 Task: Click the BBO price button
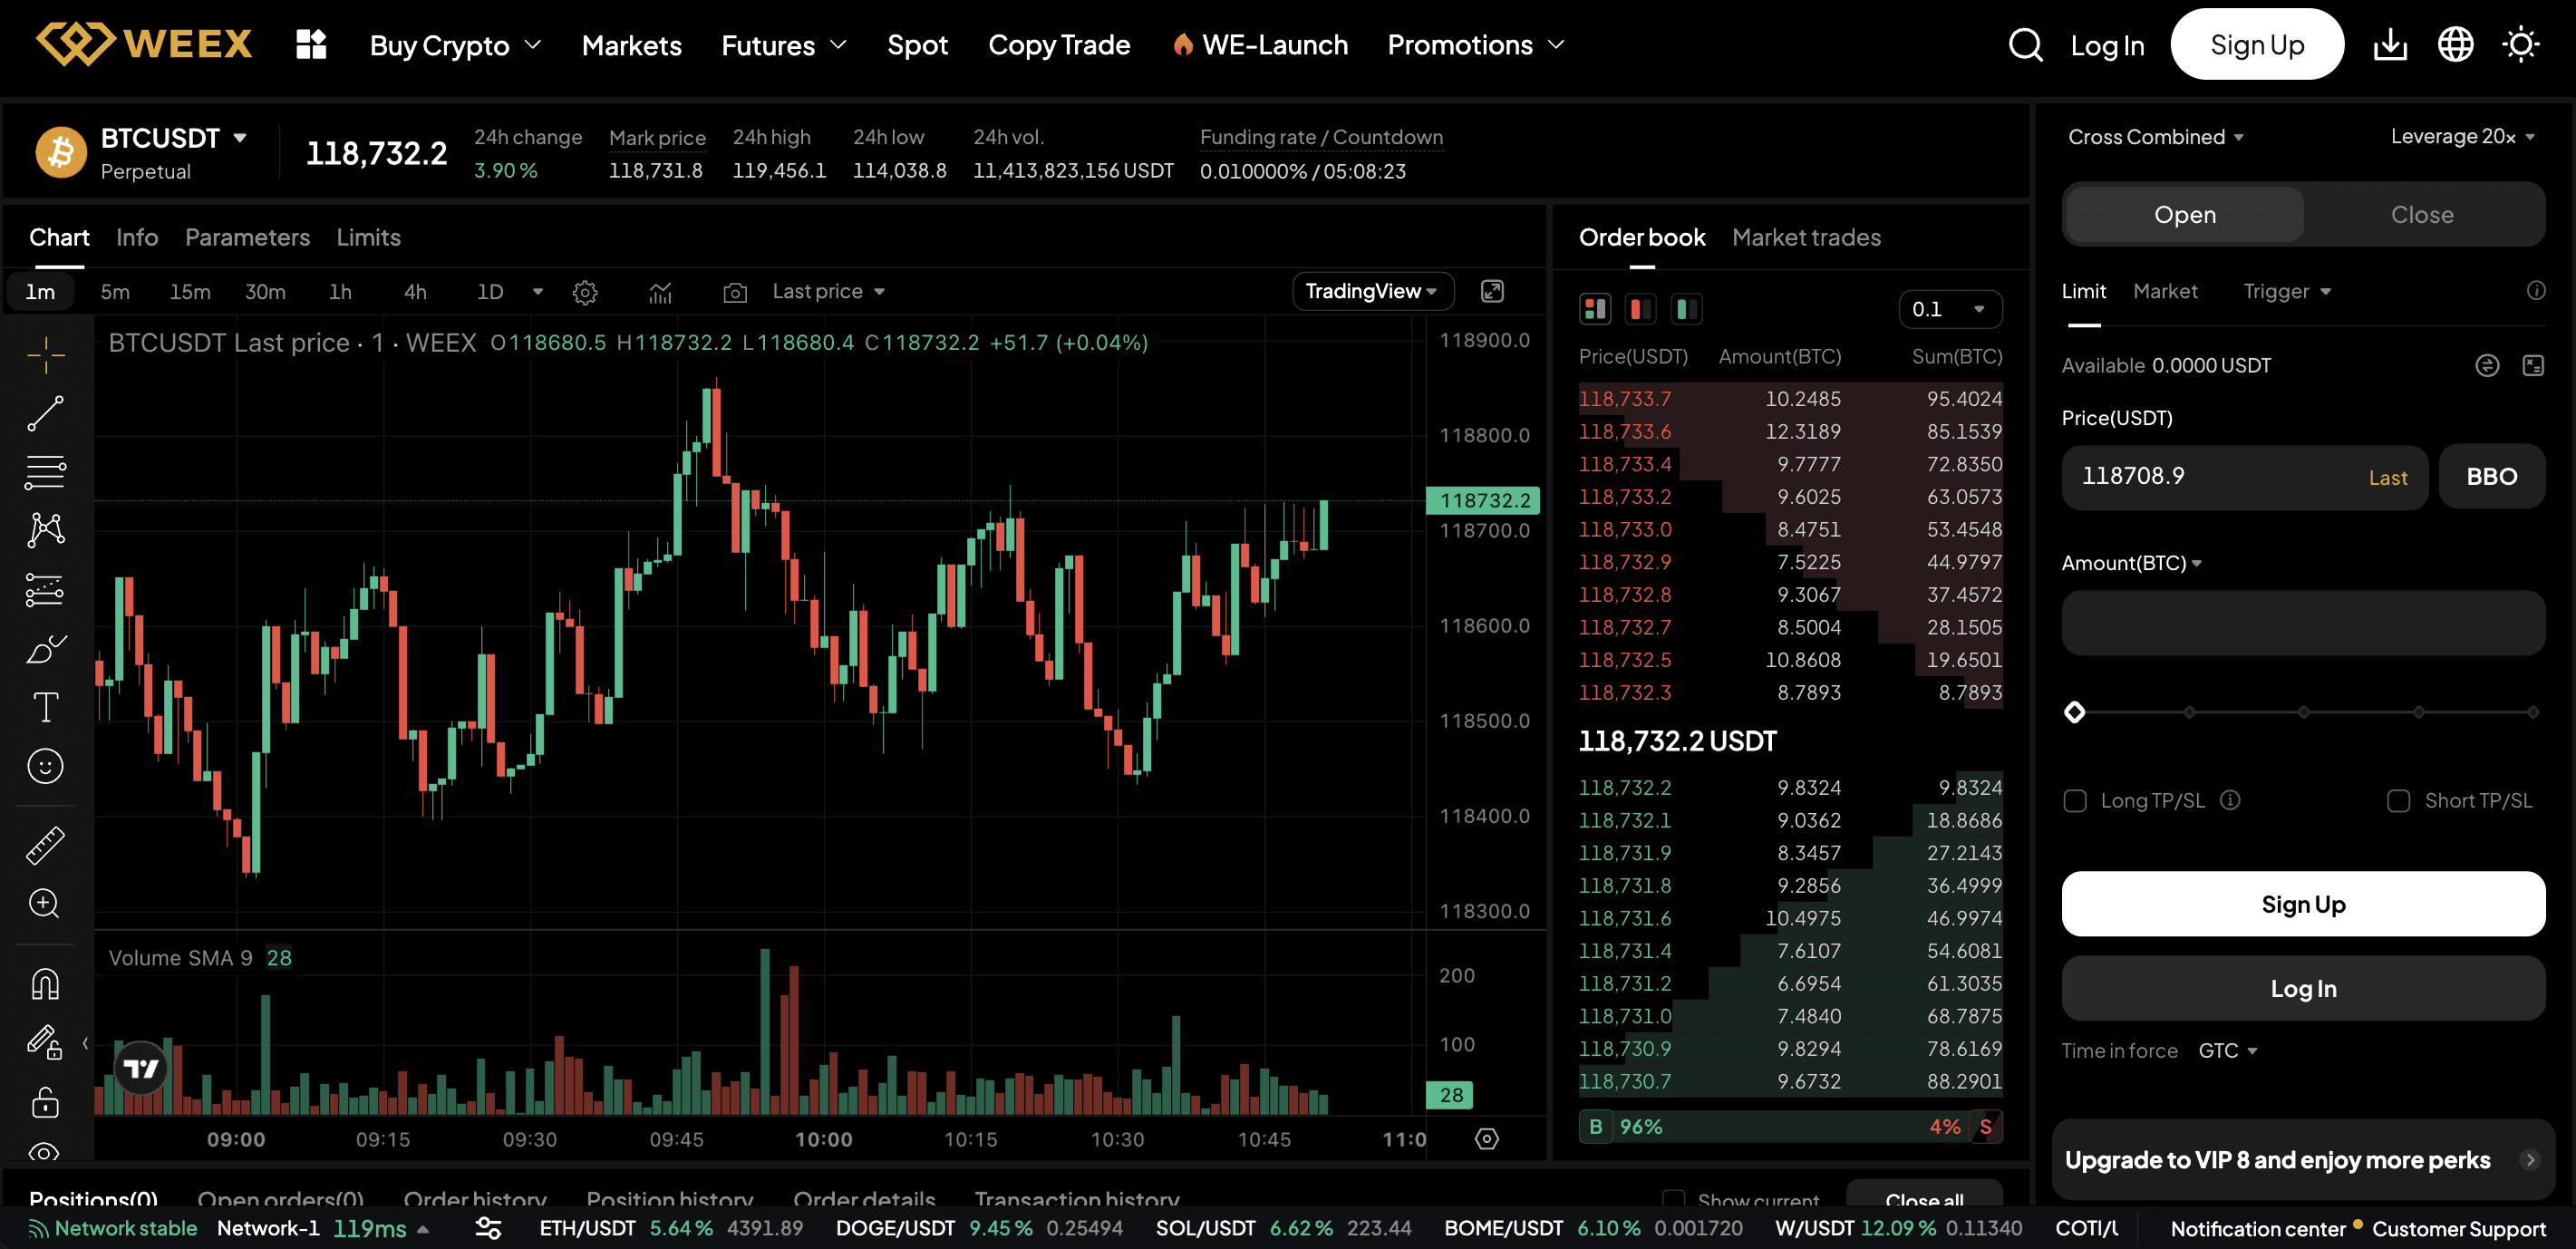[x=2491, y=476]
